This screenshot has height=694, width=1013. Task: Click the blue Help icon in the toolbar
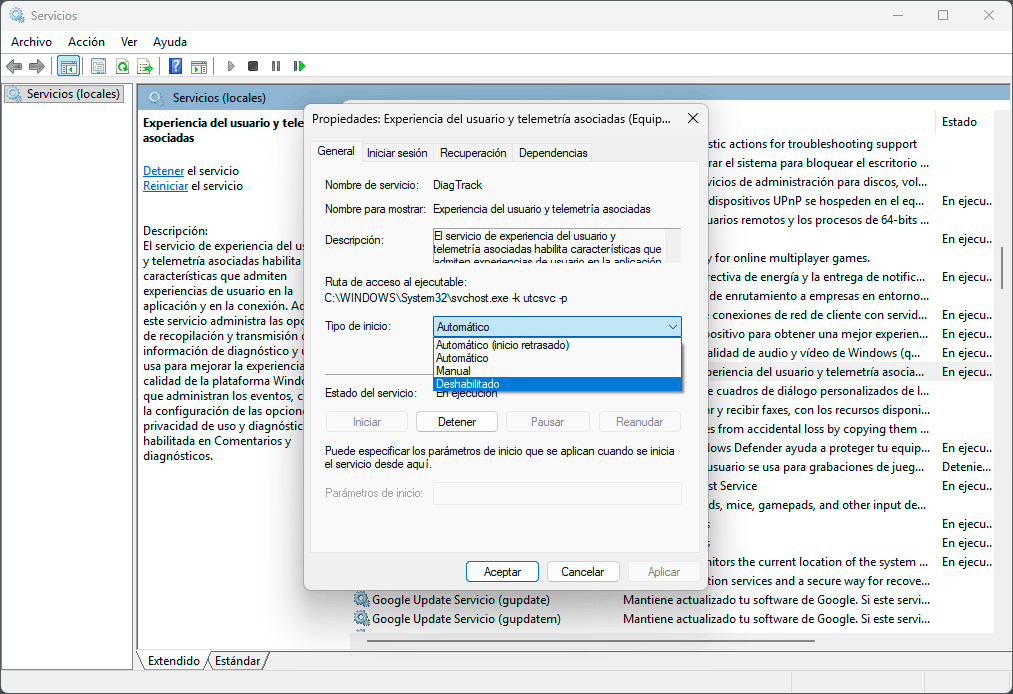pyautogui.click(x=175, y=66)
